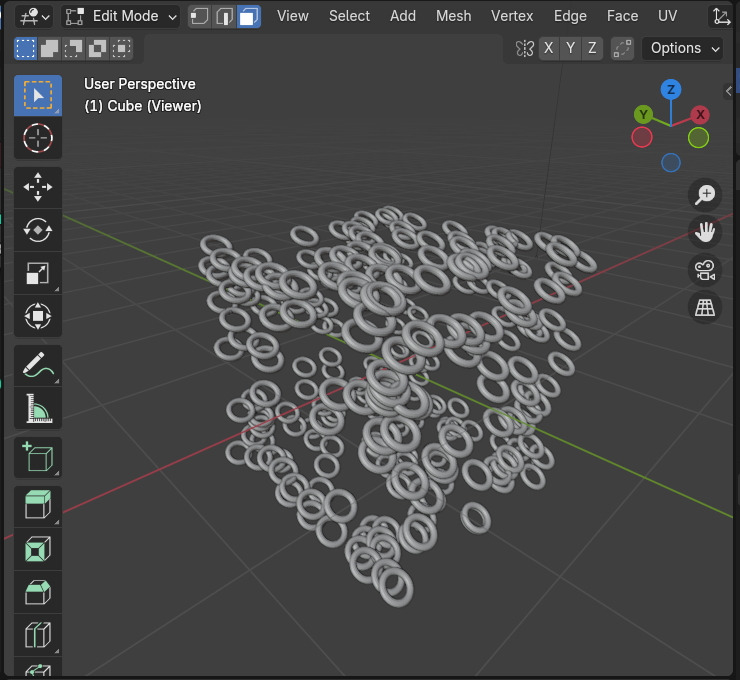Enable vertex select mode
The width and height of the screenshot is (740, 680).
pyautogui.click(x=200, y=17)
